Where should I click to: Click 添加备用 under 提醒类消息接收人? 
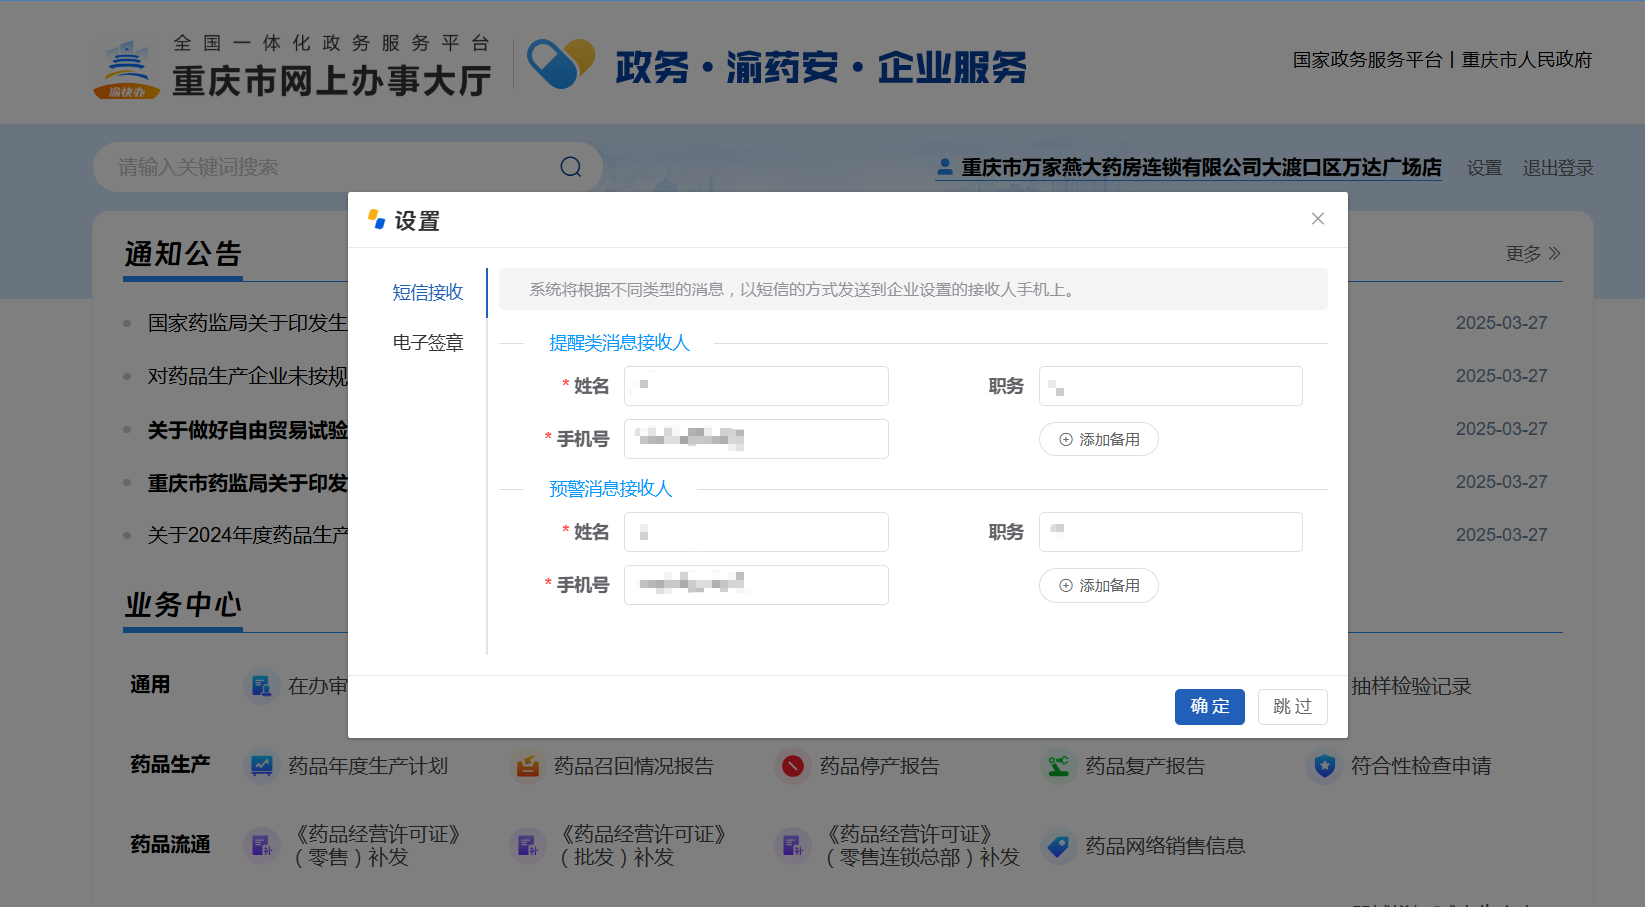[1098, 439]
